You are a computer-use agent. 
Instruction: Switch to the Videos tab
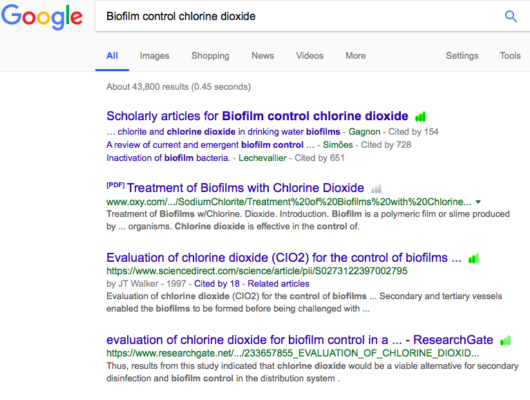click(x=310, y=55)
